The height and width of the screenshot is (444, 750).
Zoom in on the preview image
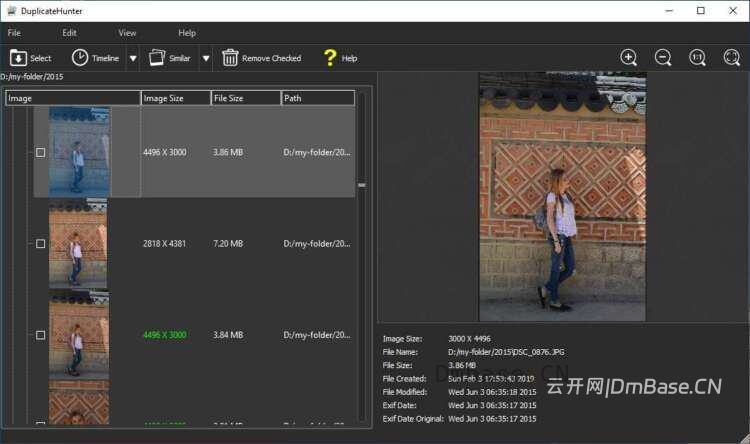pos(629,57)
